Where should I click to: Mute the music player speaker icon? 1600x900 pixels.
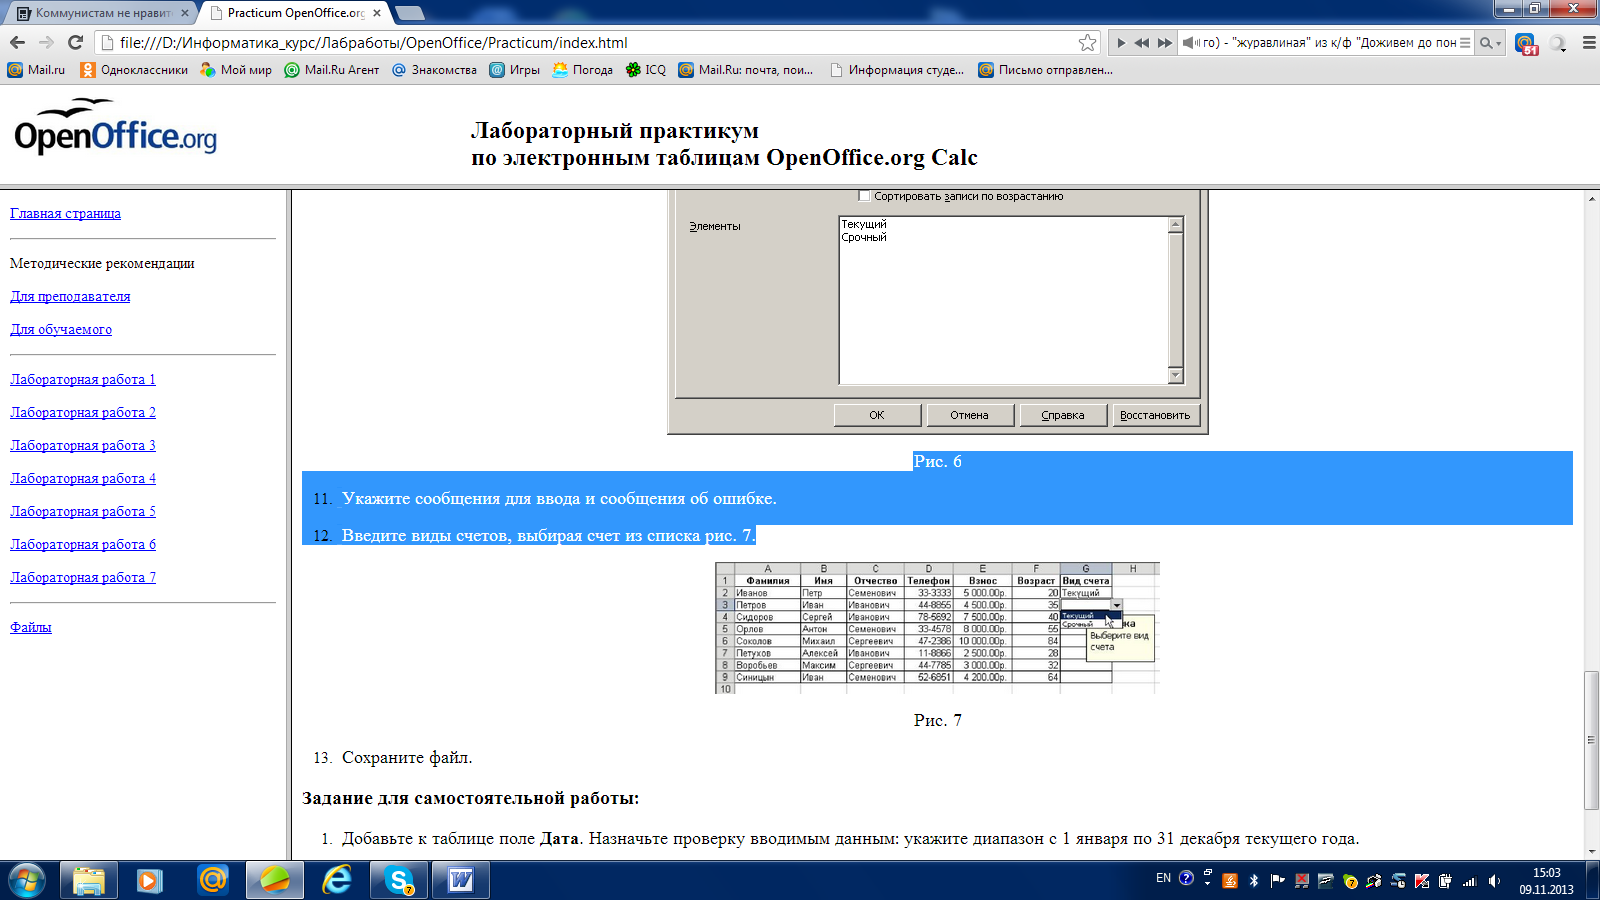point(1189,43)
